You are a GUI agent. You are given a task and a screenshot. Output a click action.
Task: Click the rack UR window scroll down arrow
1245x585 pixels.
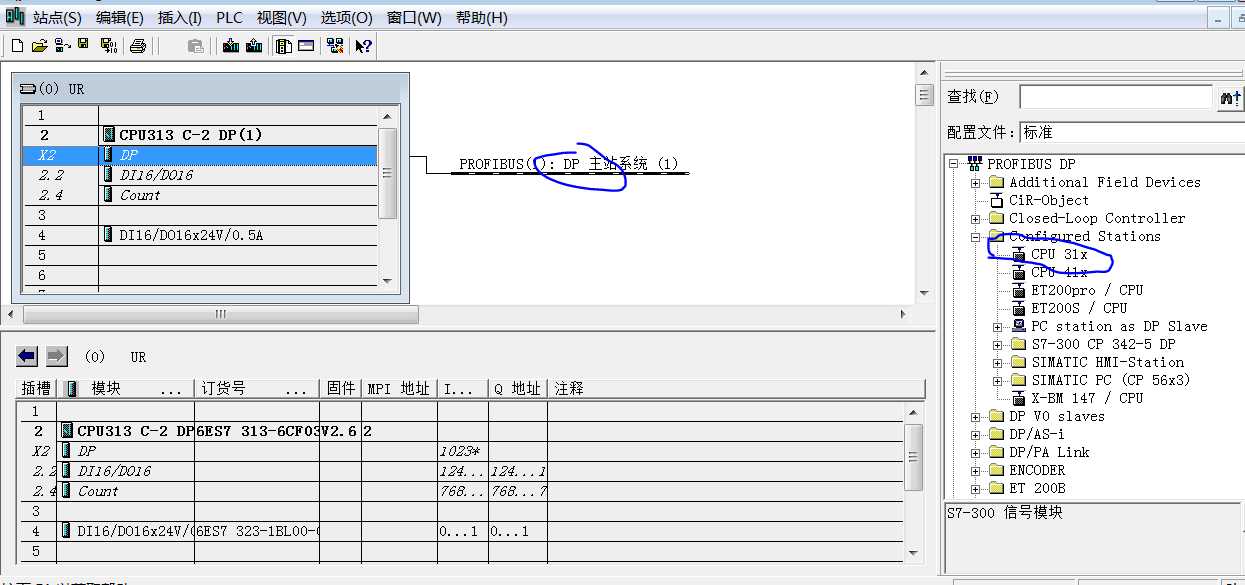(x=388, y=281)
